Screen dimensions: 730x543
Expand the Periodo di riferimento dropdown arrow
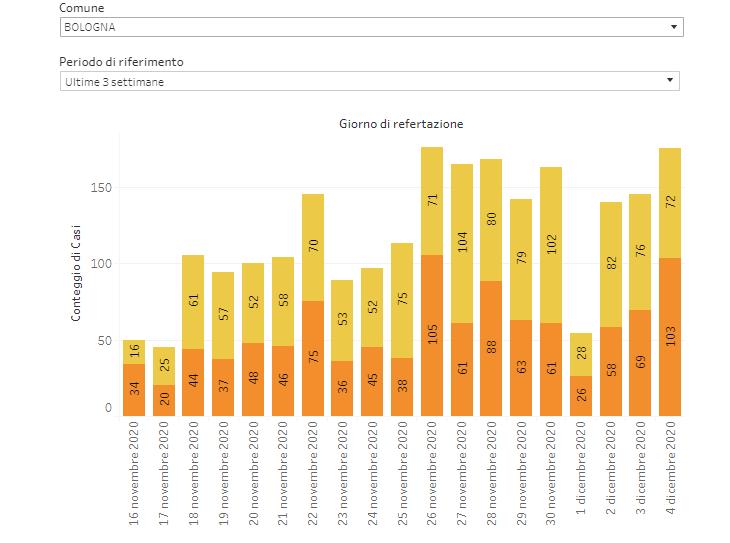(672, 81)
